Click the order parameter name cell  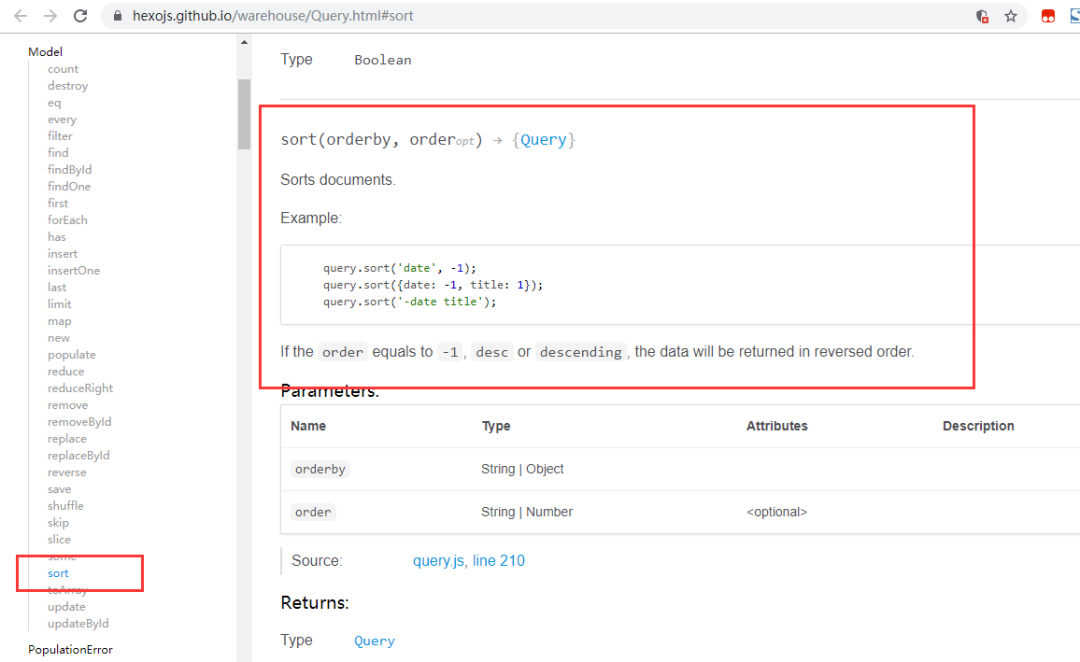(313, 512)
